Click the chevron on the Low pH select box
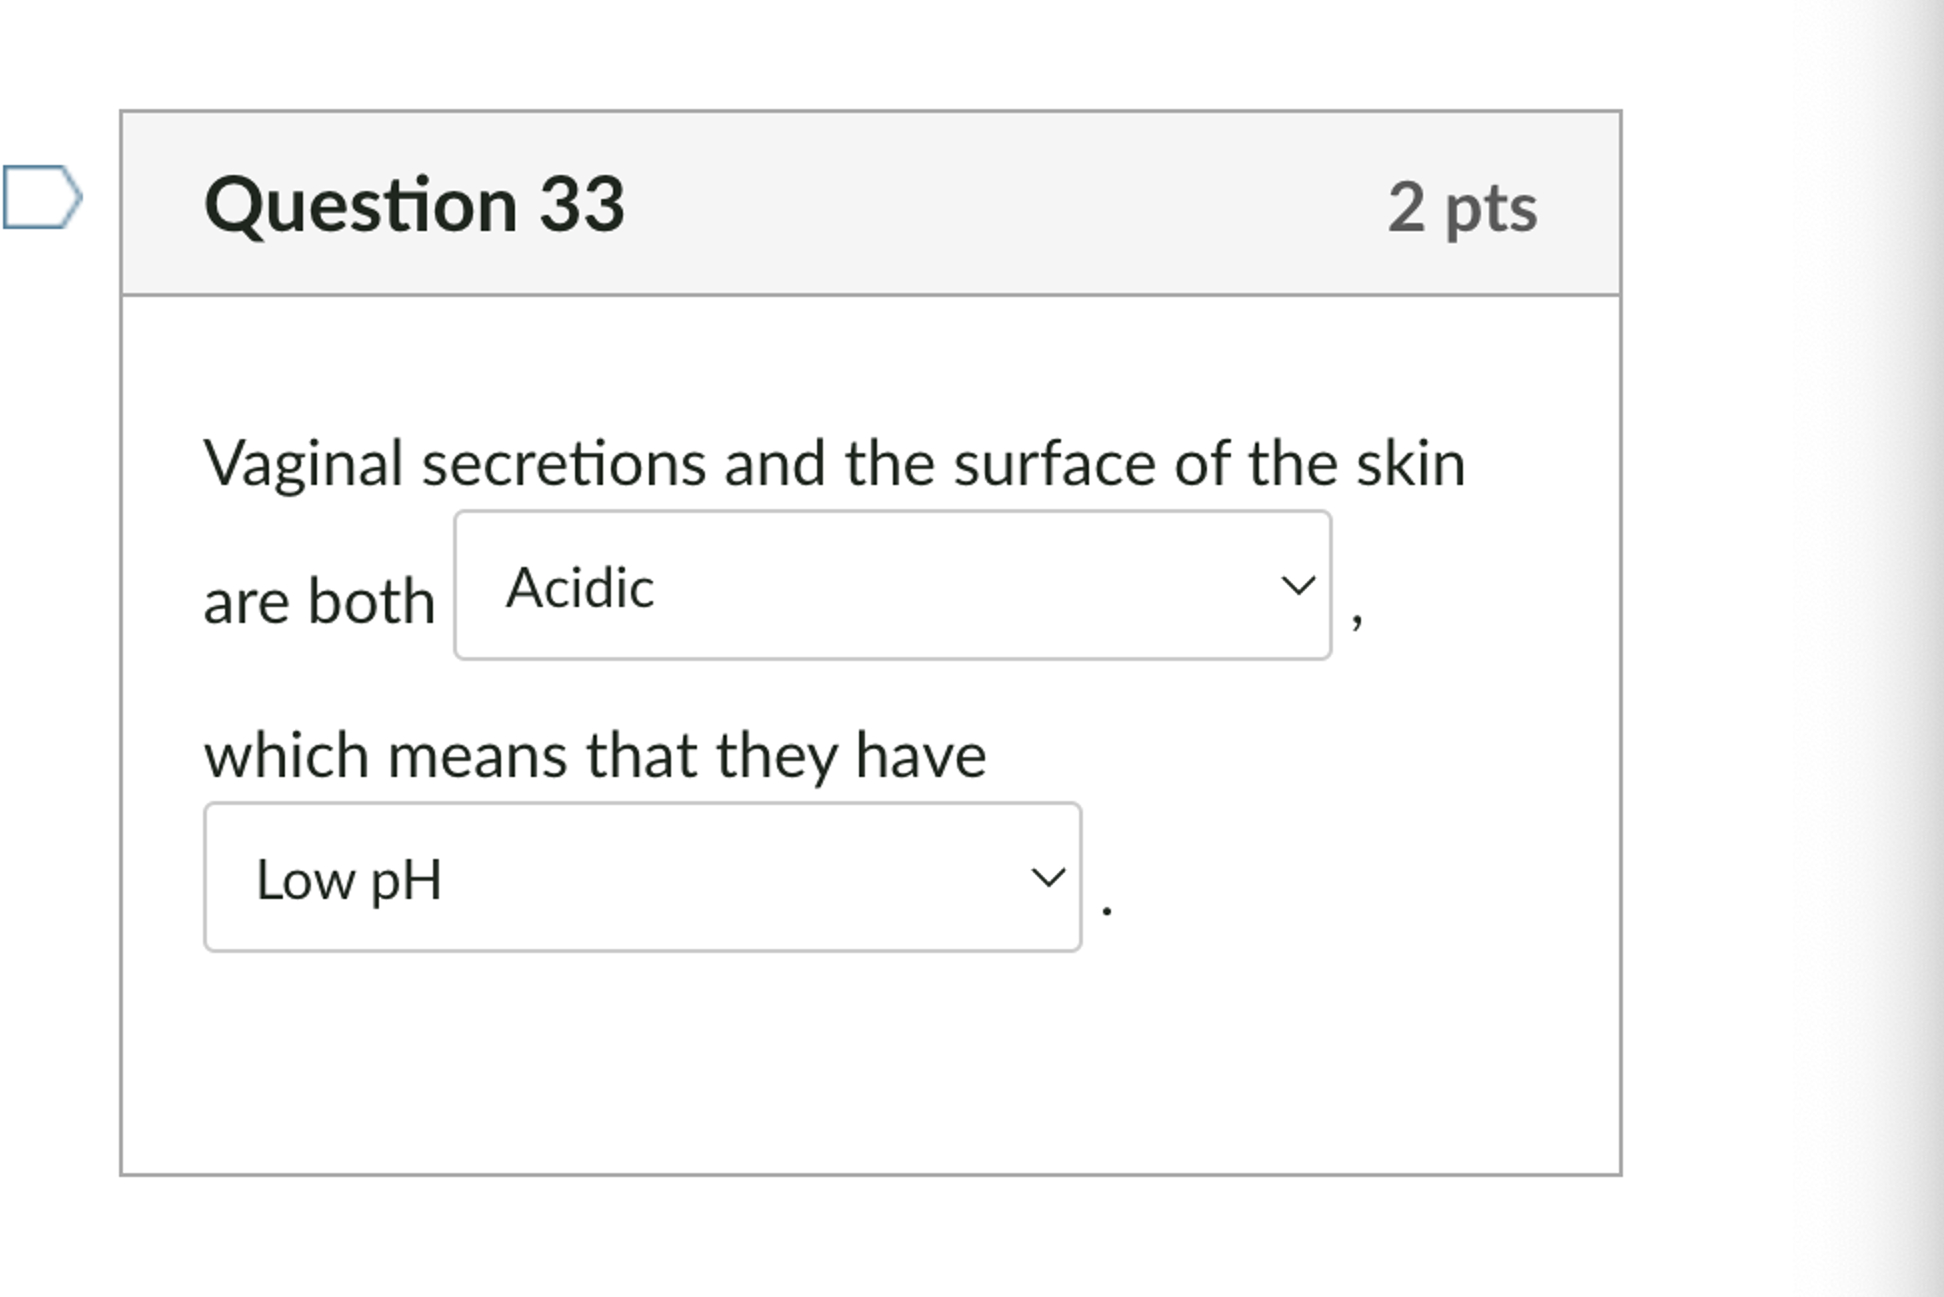 (x=1046, y=878)
